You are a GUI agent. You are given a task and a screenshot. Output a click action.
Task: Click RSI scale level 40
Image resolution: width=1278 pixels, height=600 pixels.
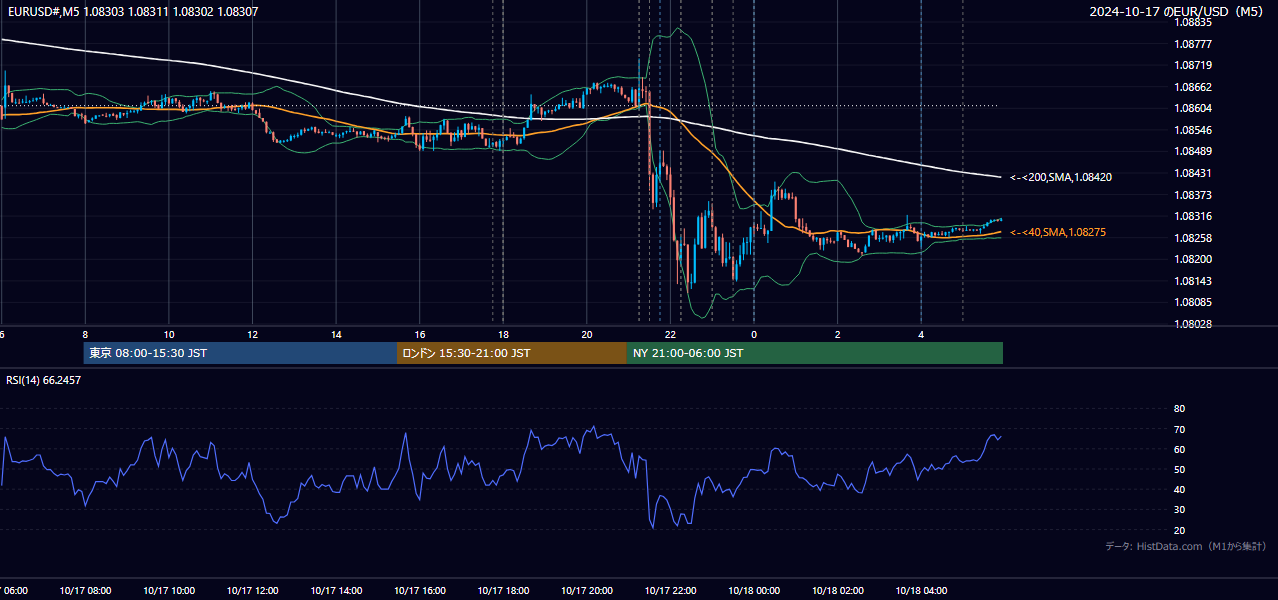pos(1179,489)
